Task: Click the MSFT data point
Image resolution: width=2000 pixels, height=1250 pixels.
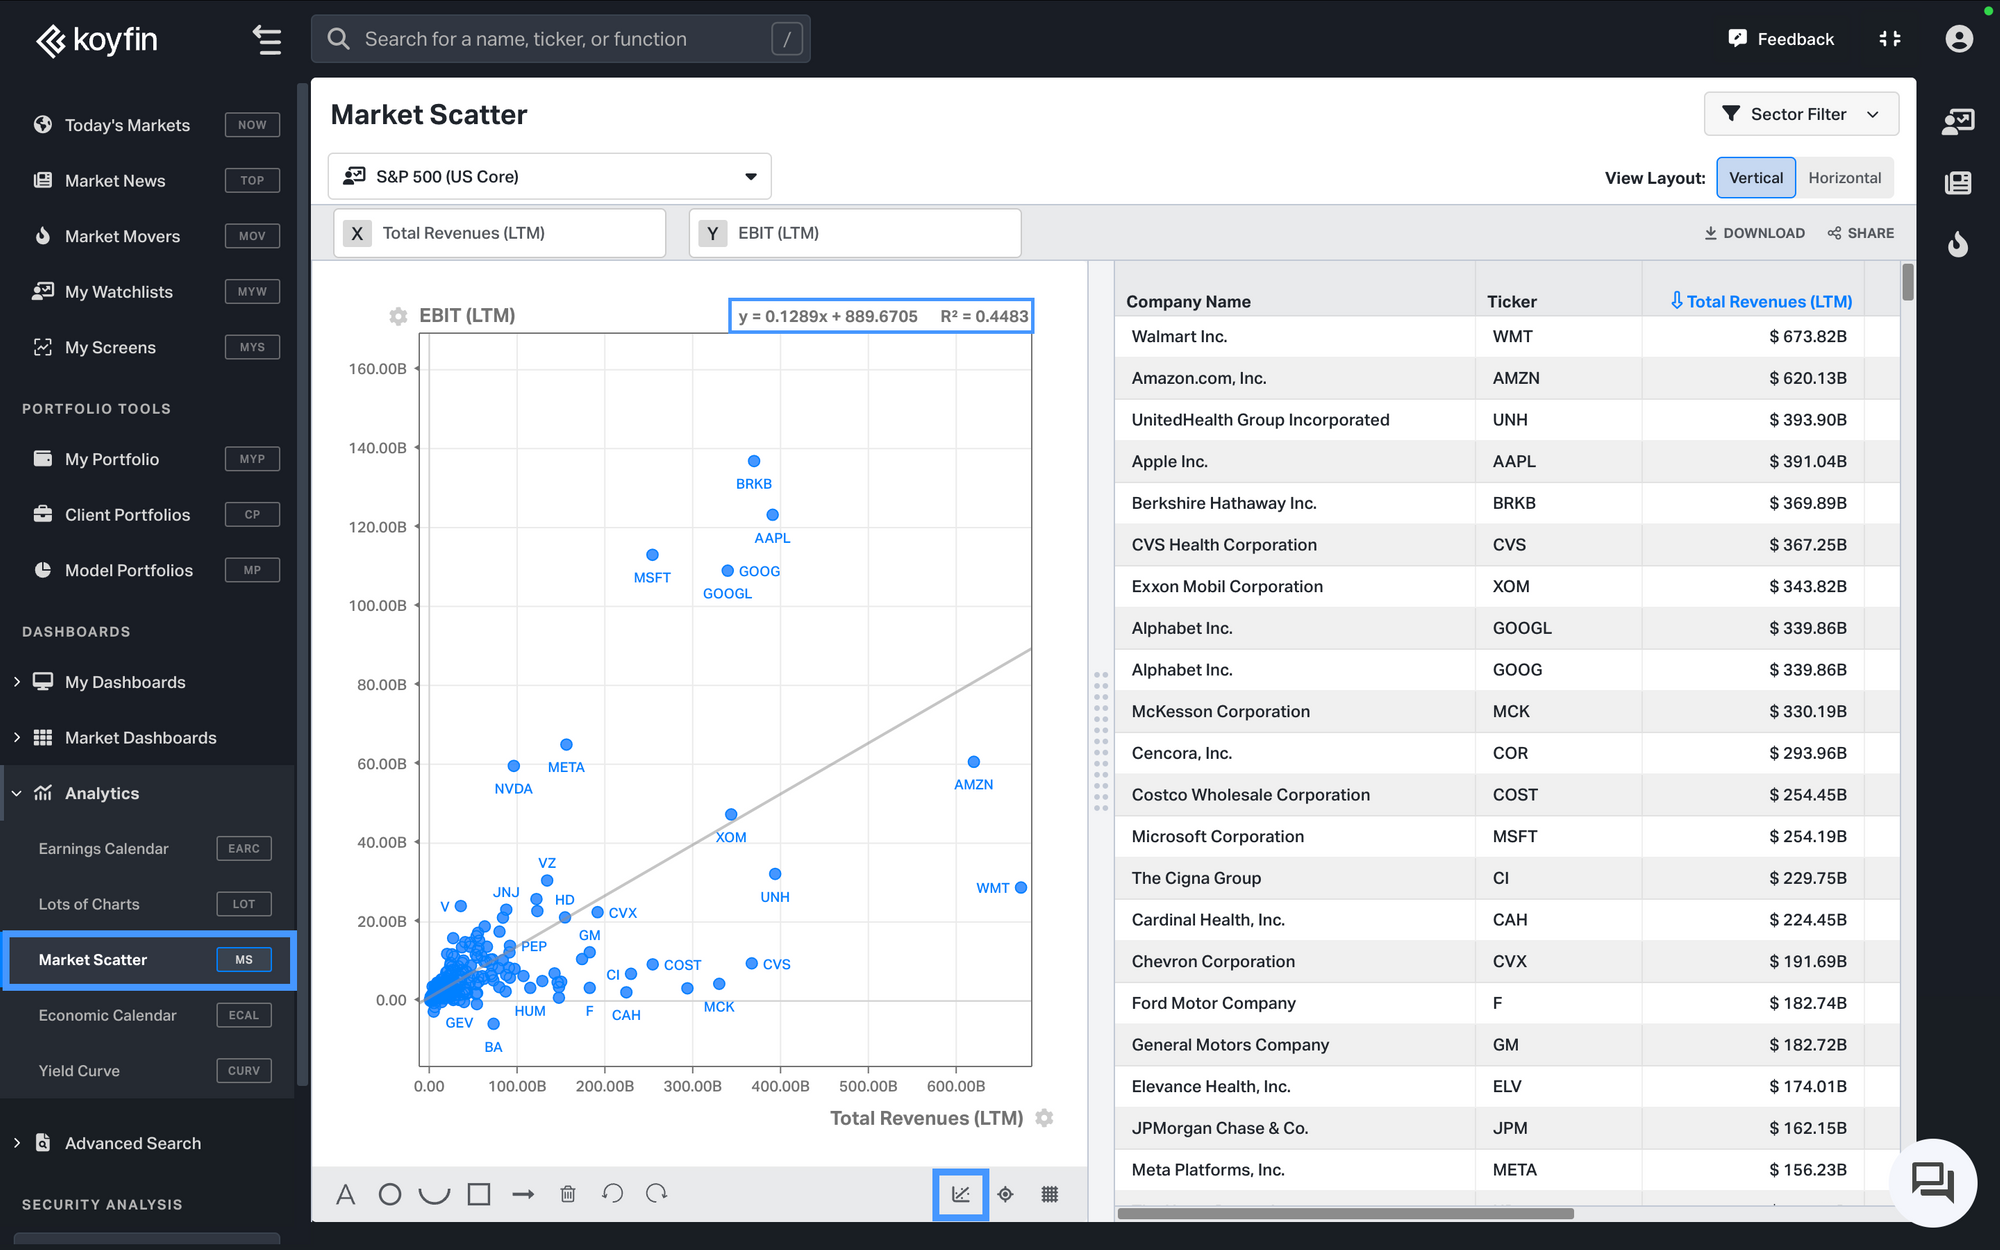Action: point(652,555)
